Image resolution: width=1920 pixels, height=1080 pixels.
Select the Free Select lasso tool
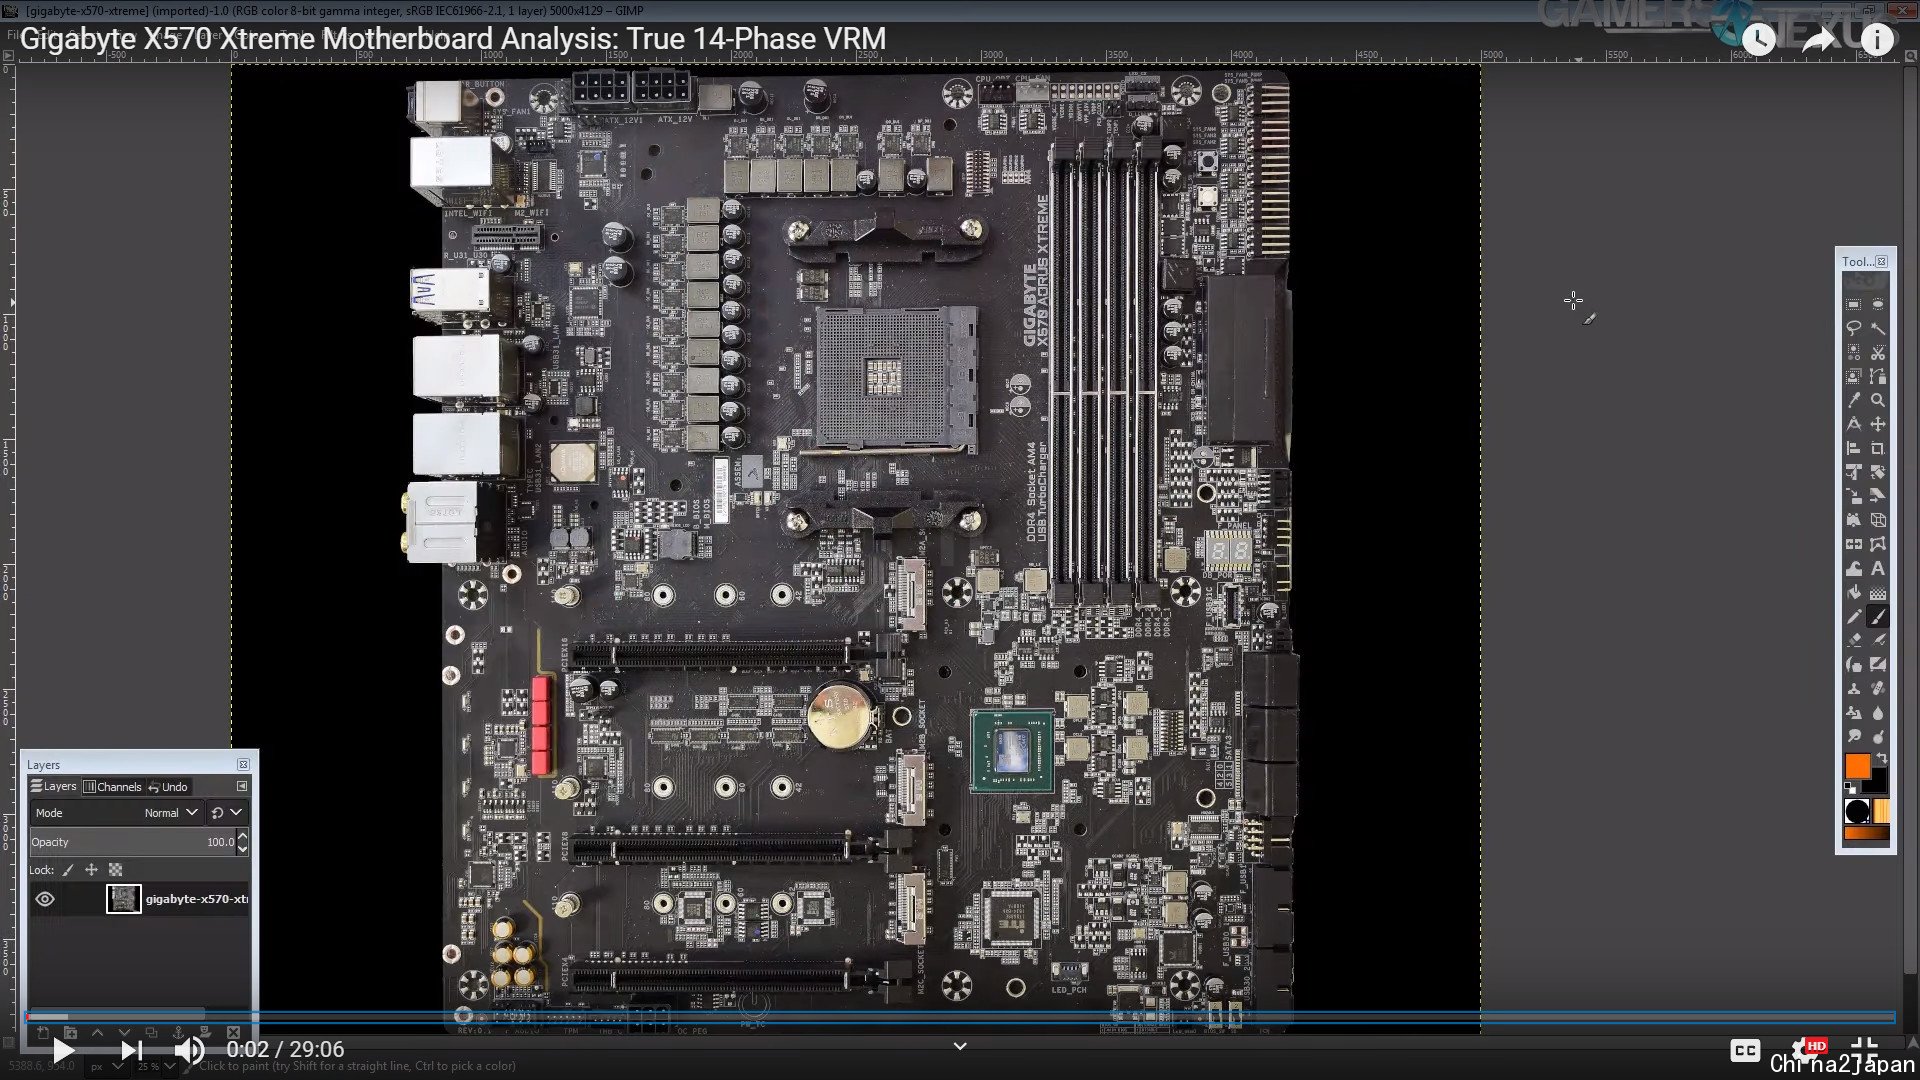pos(1854,328)
